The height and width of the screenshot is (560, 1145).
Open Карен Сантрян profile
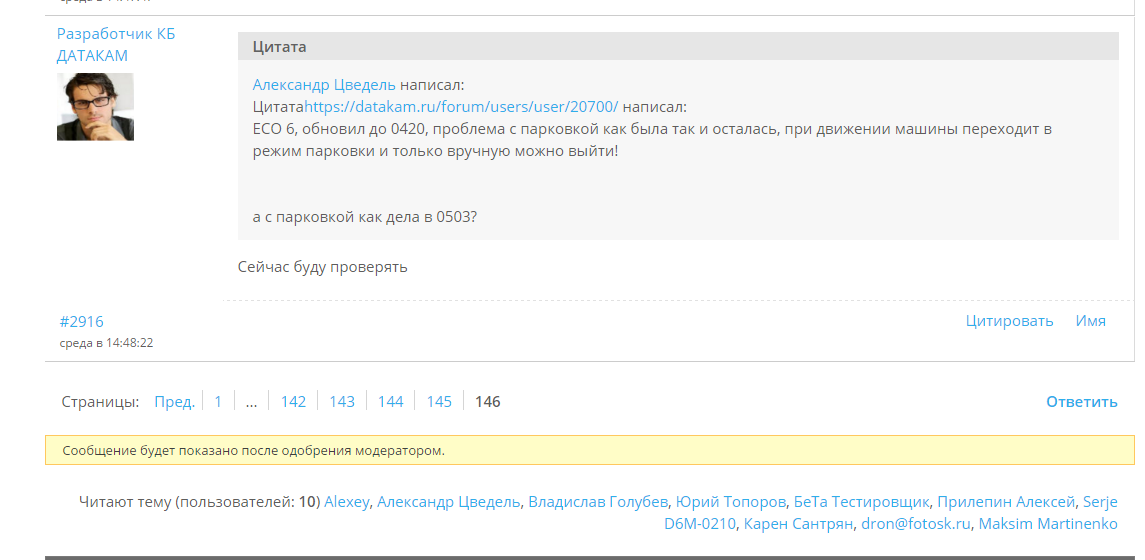point(798,523)
